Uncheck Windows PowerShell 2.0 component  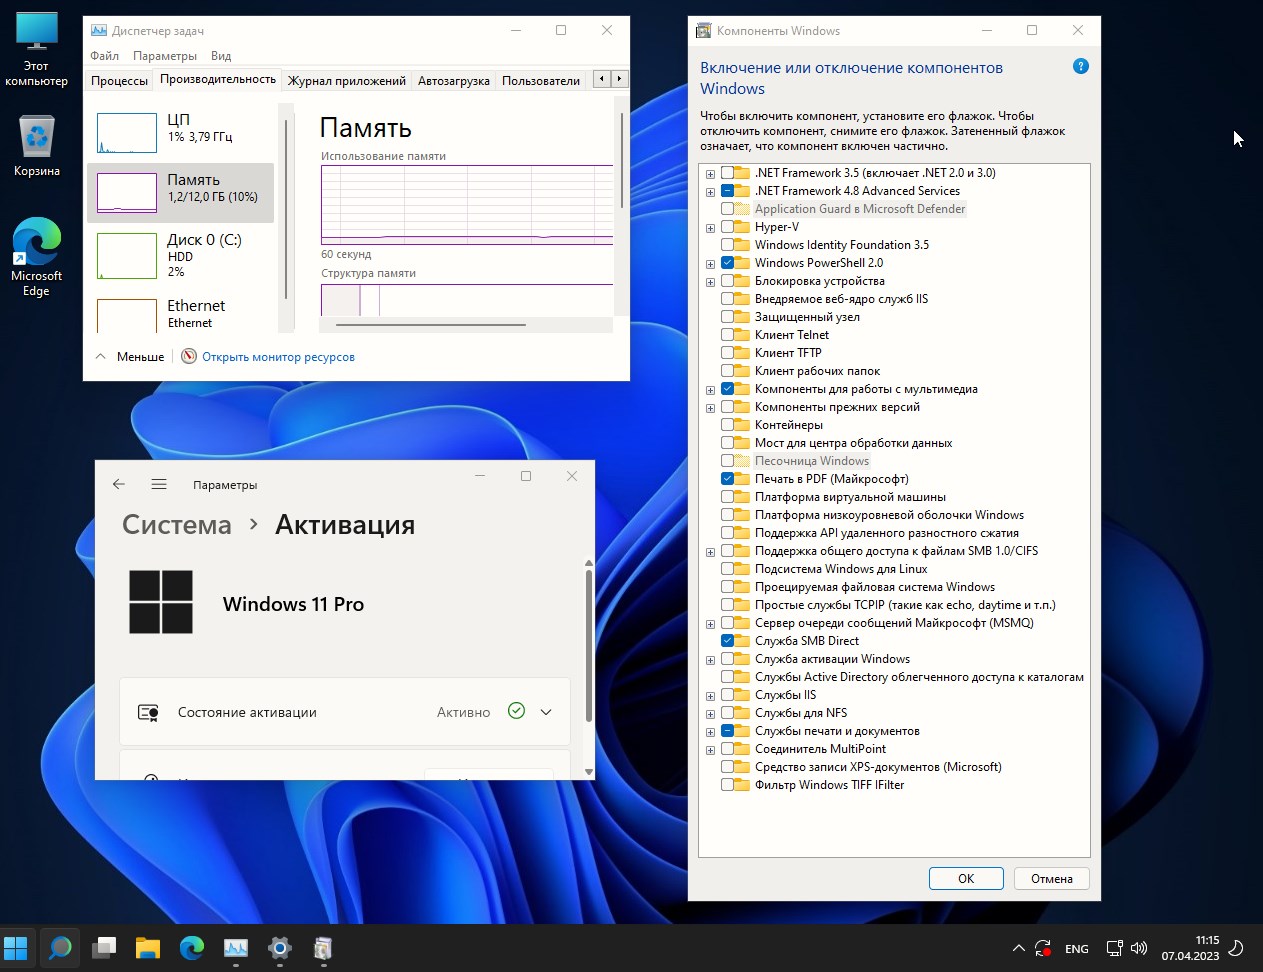tap(727, 263)
